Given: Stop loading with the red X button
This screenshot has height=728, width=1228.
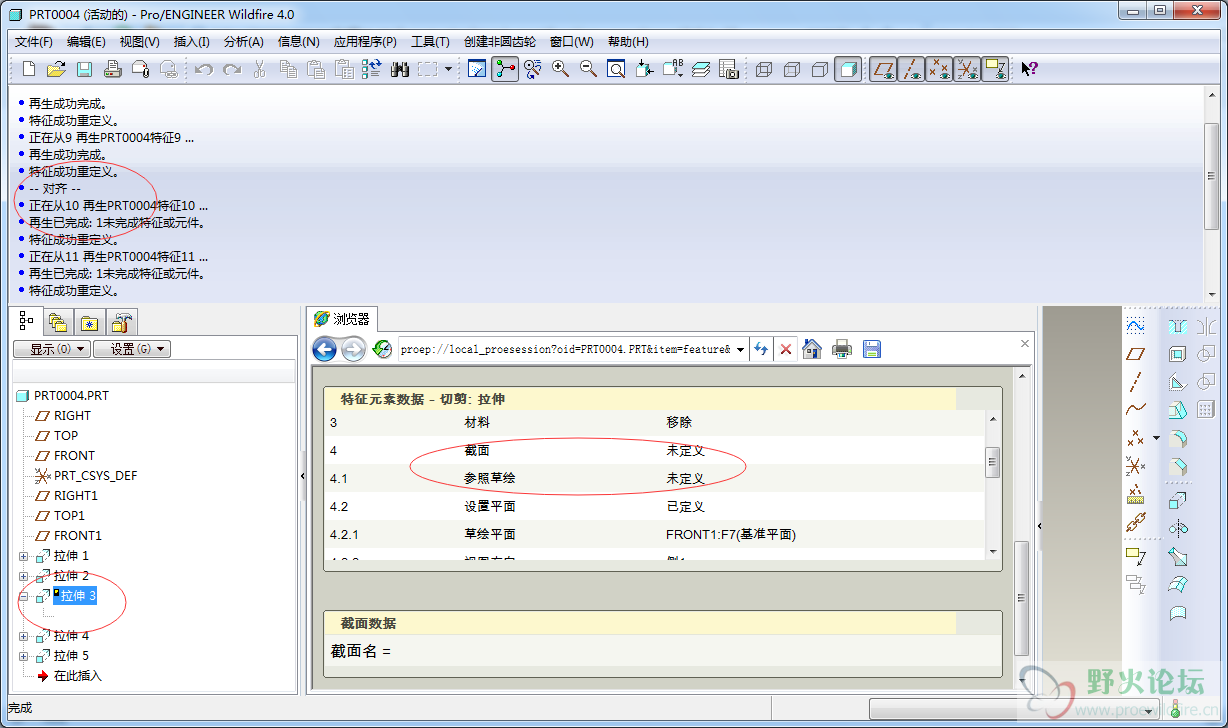Looking at the screenshot, I should pyautogui.click(x=786, y=349).
